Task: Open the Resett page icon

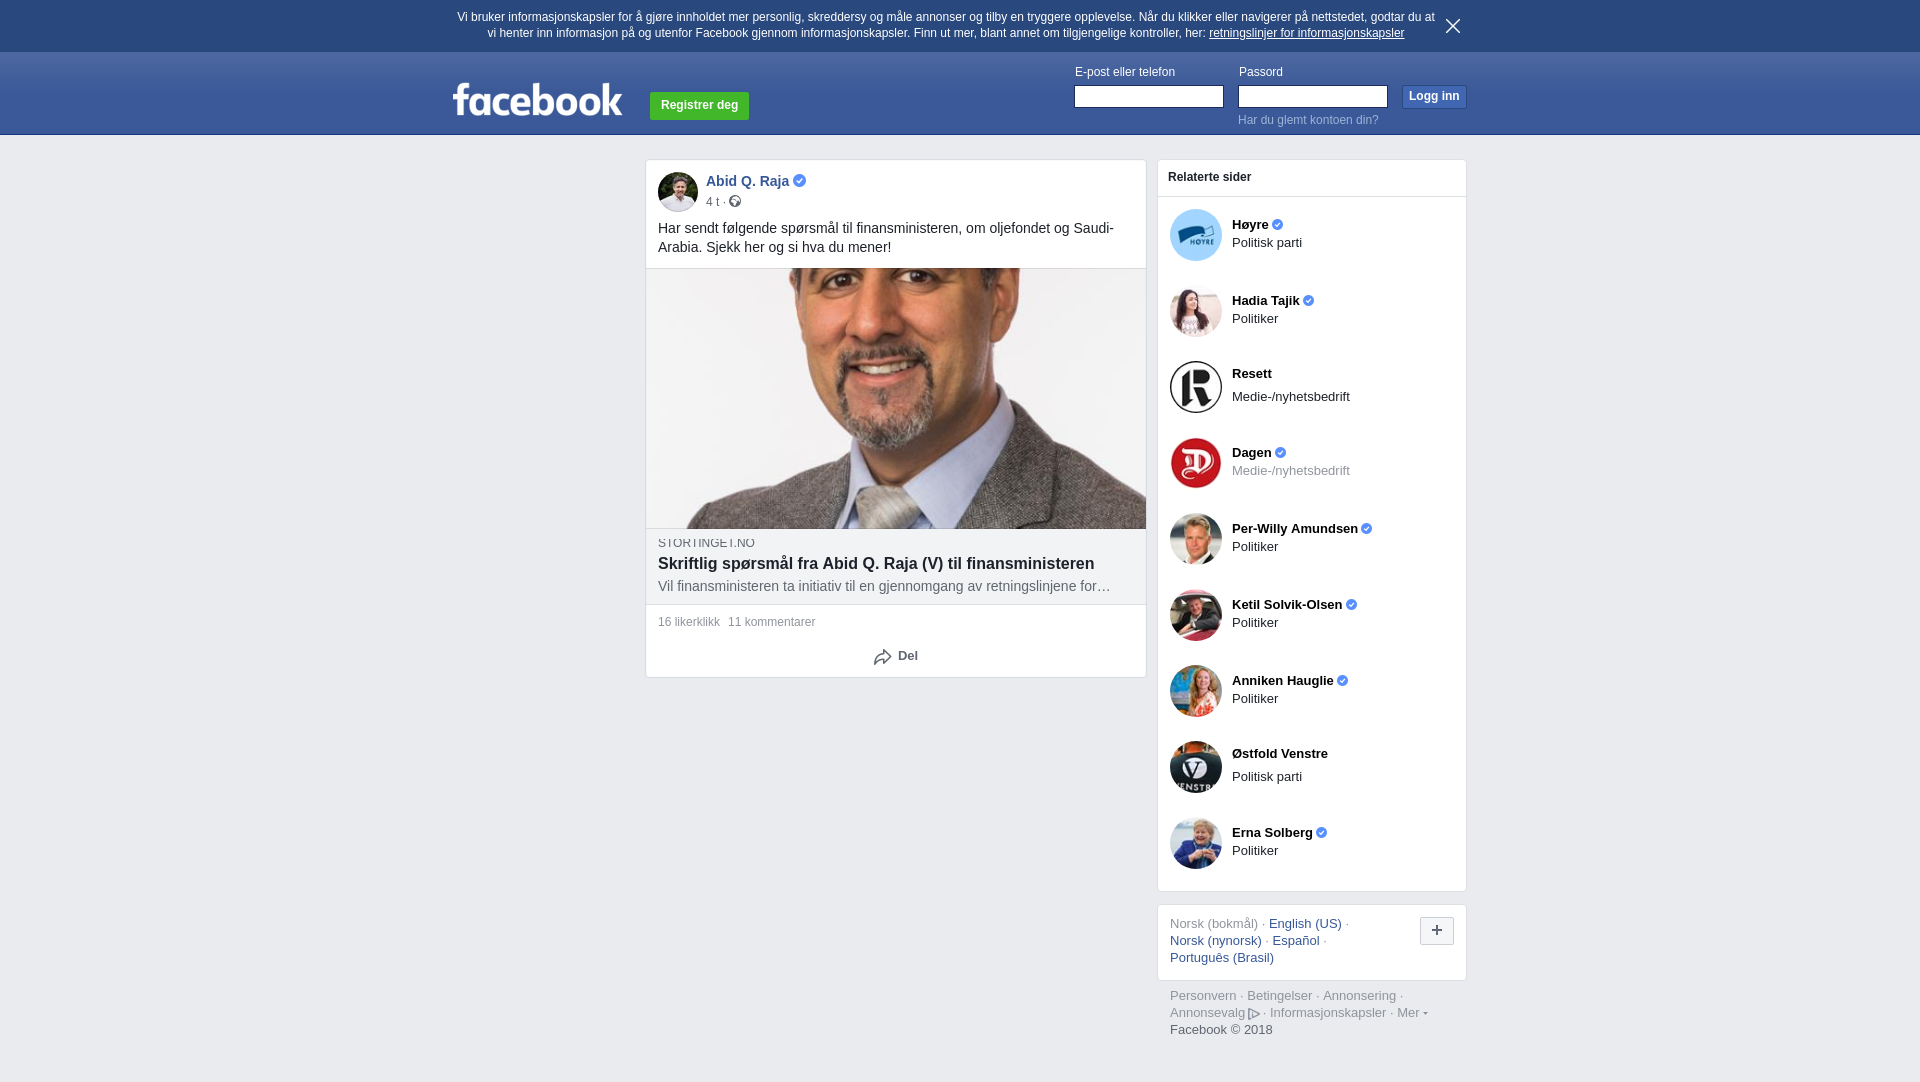Action: click(x=1196, y=387)
